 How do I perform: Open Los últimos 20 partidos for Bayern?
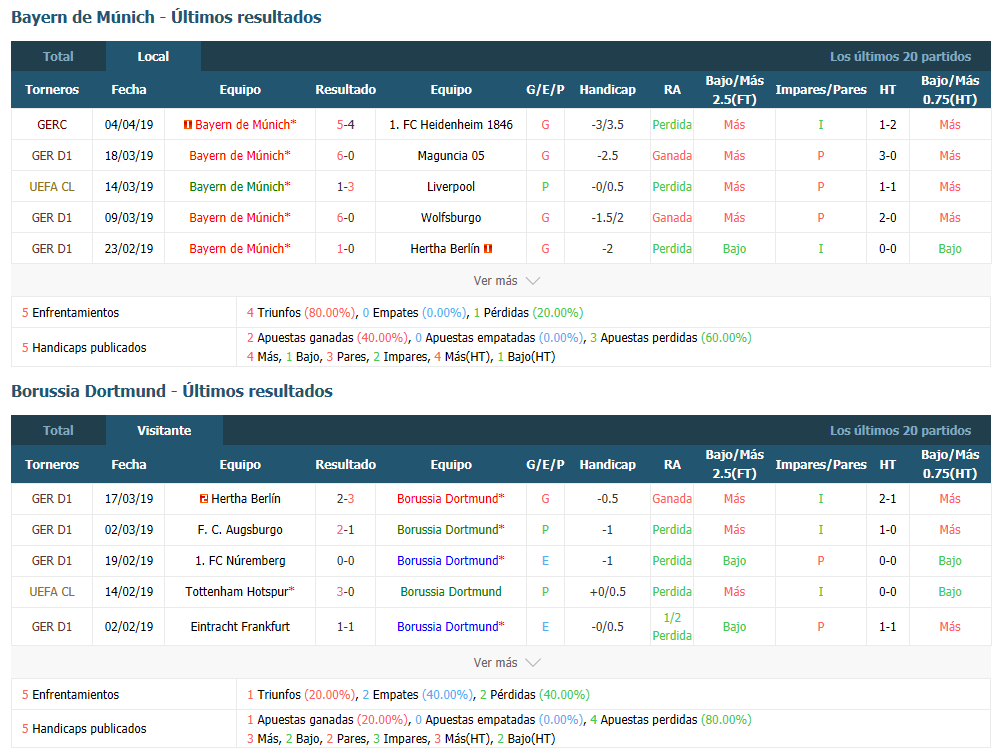coord(900,56)
